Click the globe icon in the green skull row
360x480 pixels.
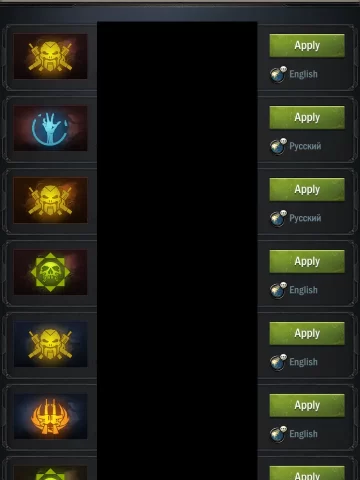(x=278, y=290)
